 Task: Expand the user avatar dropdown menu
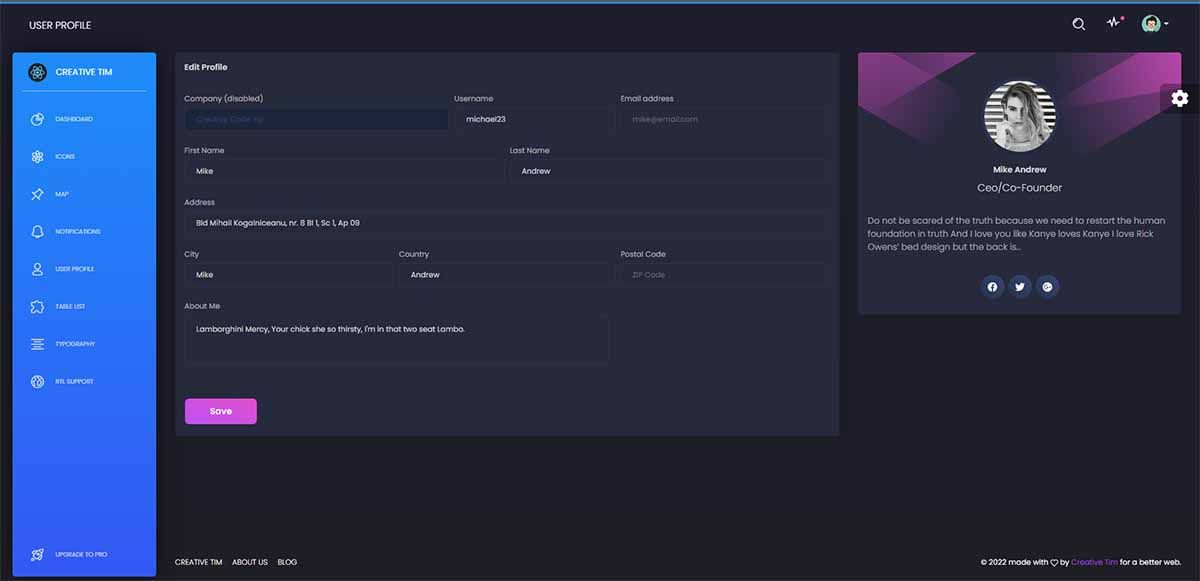1155,23
